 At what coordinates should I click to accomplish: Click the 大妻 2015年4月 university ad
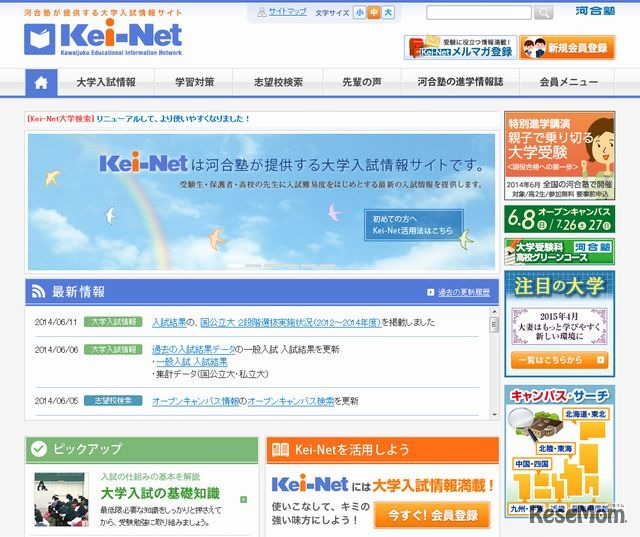[x=559, y=327]
